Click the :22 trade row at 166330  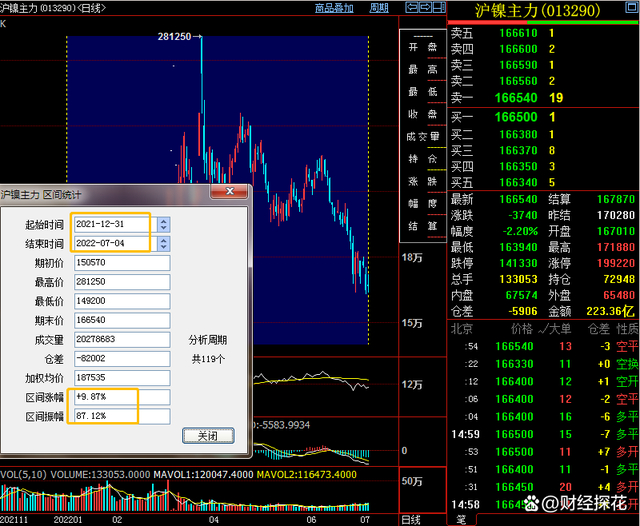[x=544, y=364]
